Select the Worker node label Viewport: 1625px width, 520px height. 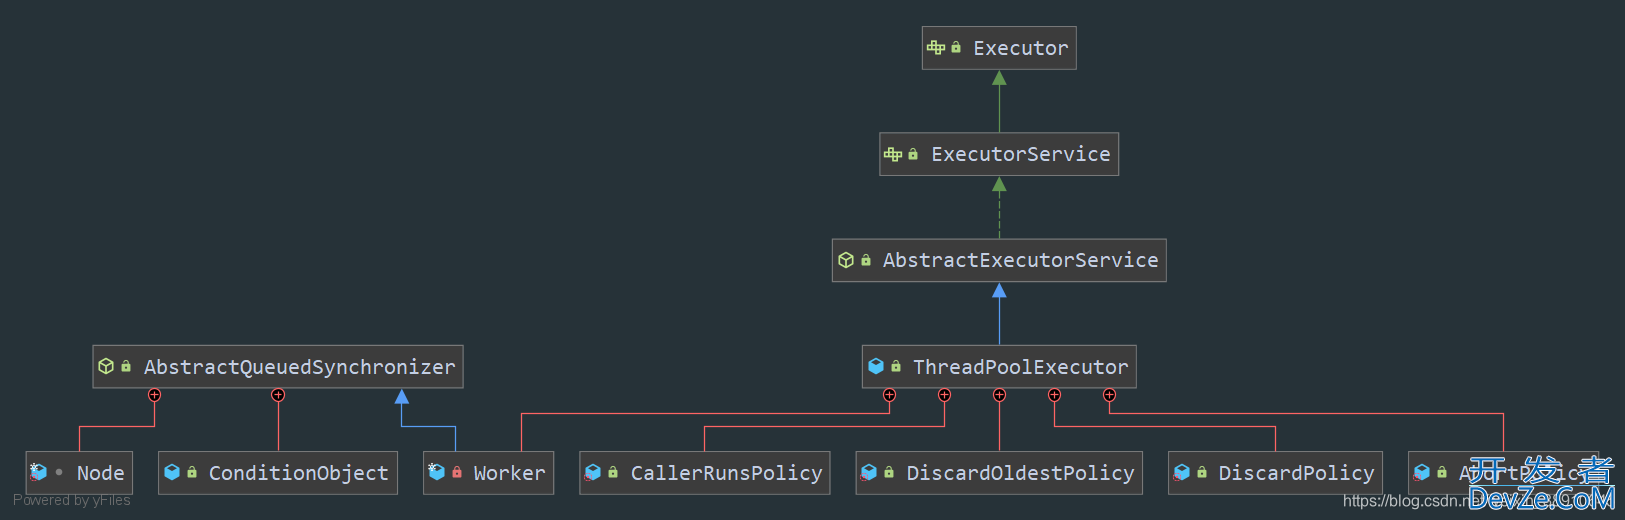[x=509, y=473]
